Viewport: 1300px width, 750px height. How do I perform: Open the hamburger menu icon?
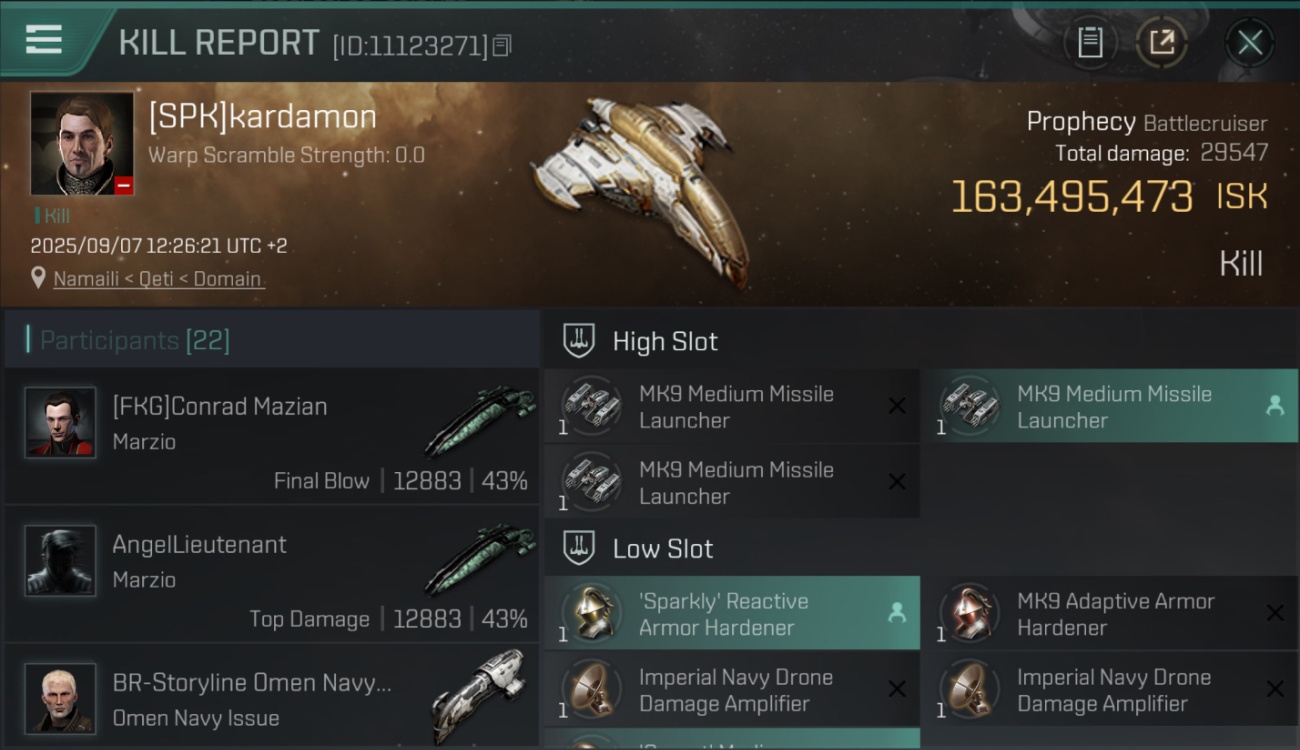point(44,40)
